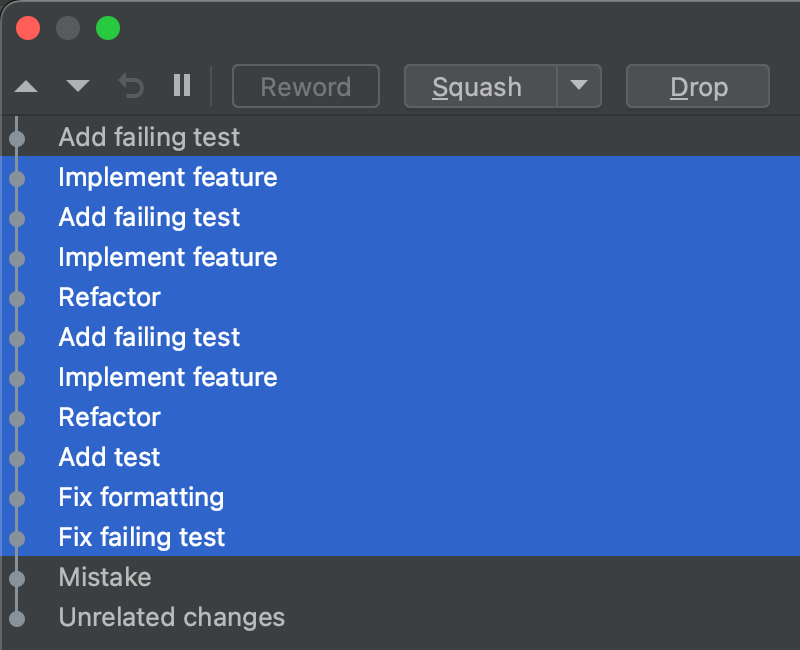Select the Mistake commit
The width and height of the screenshot is (800, 650).
click(105, 577)
